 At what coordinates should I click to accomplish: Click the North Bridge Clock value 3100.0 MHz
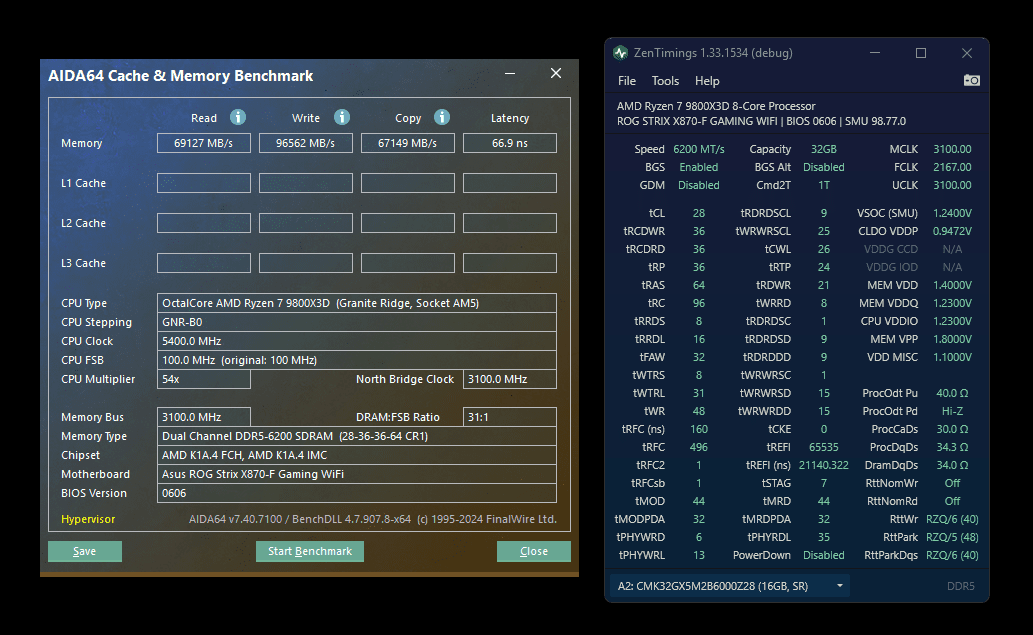[510, 379]
